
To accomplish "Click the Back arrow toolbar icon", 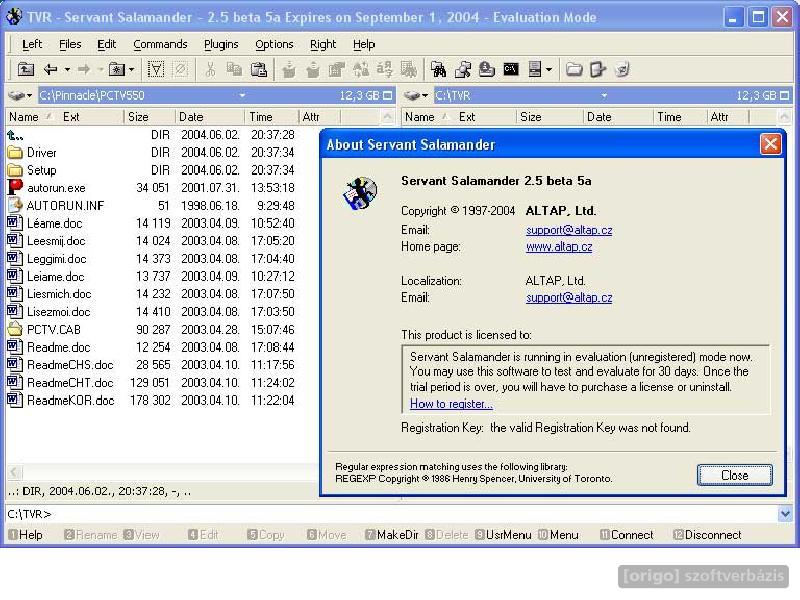I will [x=51, y=69].
